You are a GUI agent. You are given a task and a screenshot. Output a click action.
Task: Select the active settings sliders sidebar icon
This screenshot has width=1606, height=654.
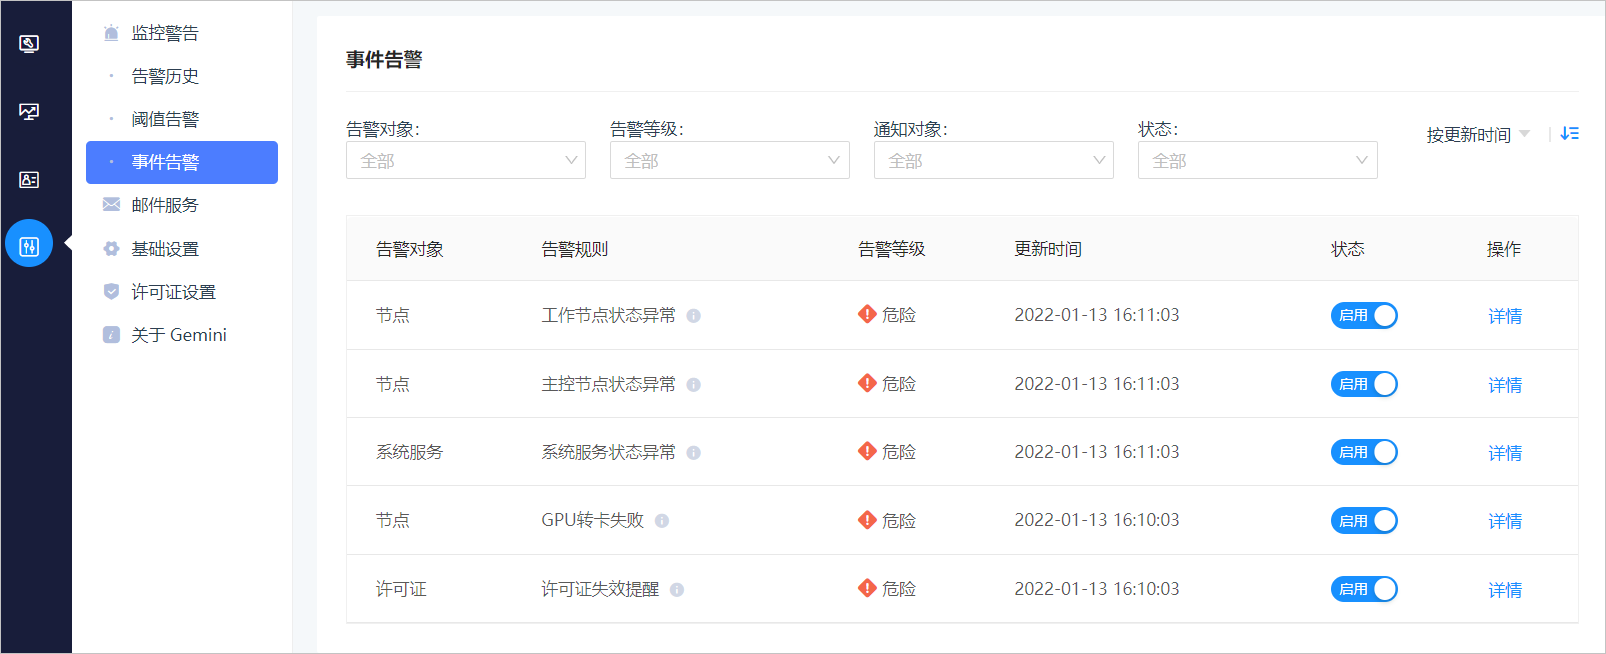point(29,243)
